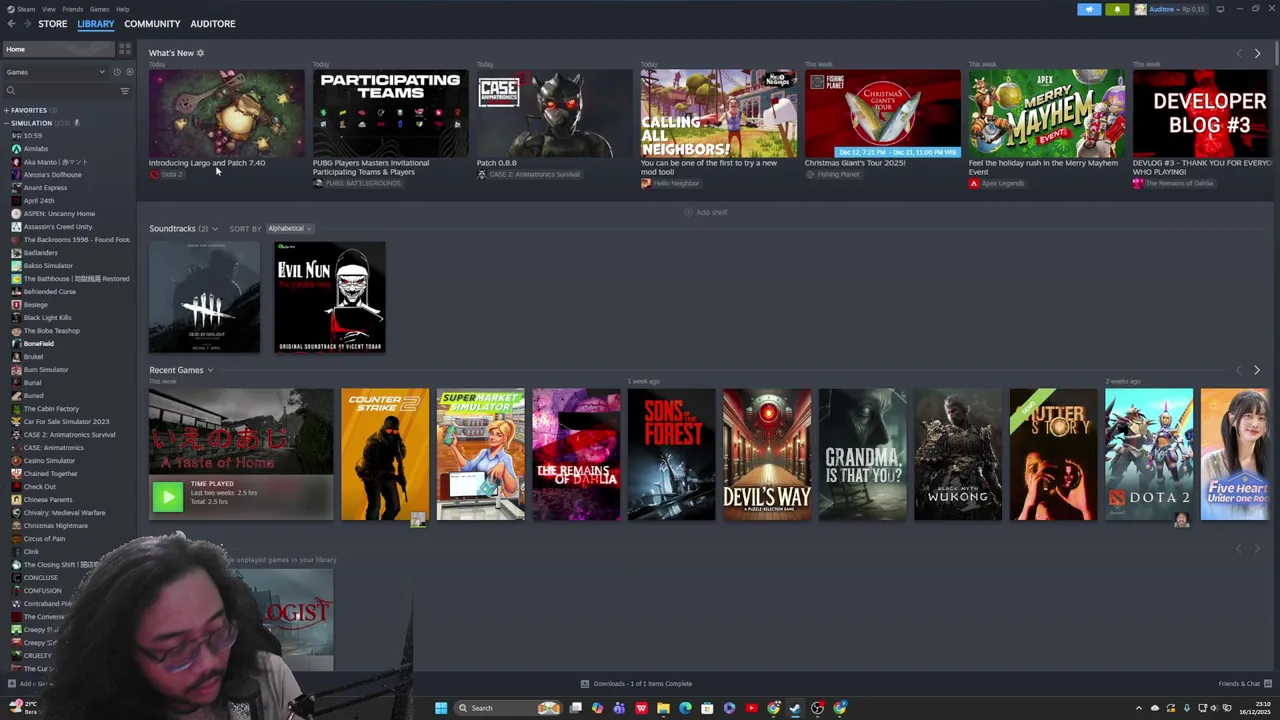1280x720 pixels.
Task: Click the Dota 2 tag icon under news
Action: click(x=154, y=174)
